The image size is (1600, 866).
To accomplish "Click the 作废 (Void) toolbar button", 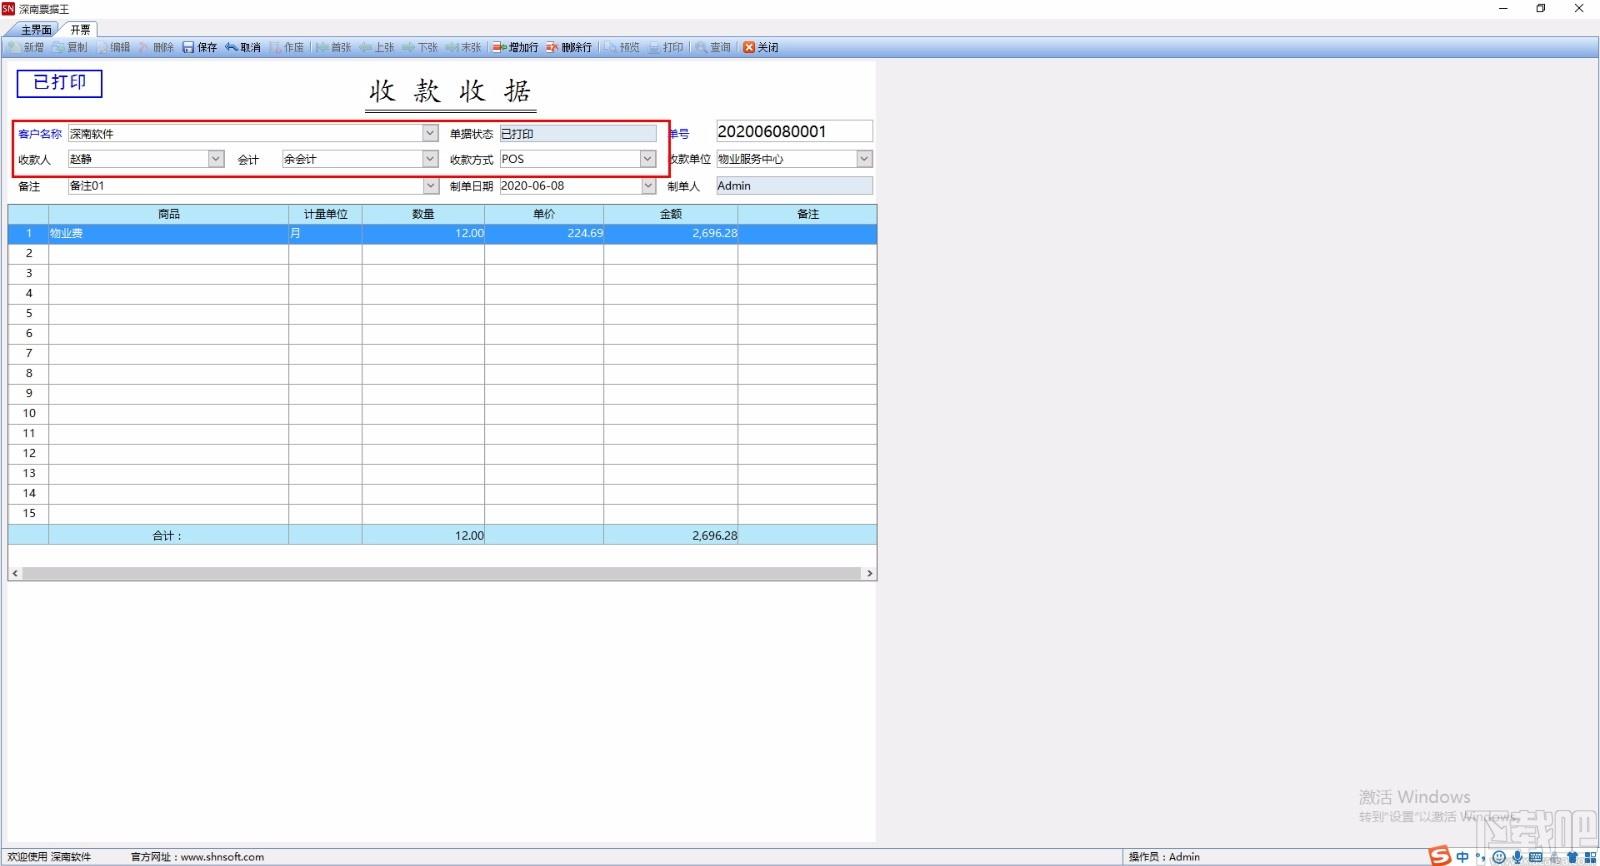I will [286, 47].
